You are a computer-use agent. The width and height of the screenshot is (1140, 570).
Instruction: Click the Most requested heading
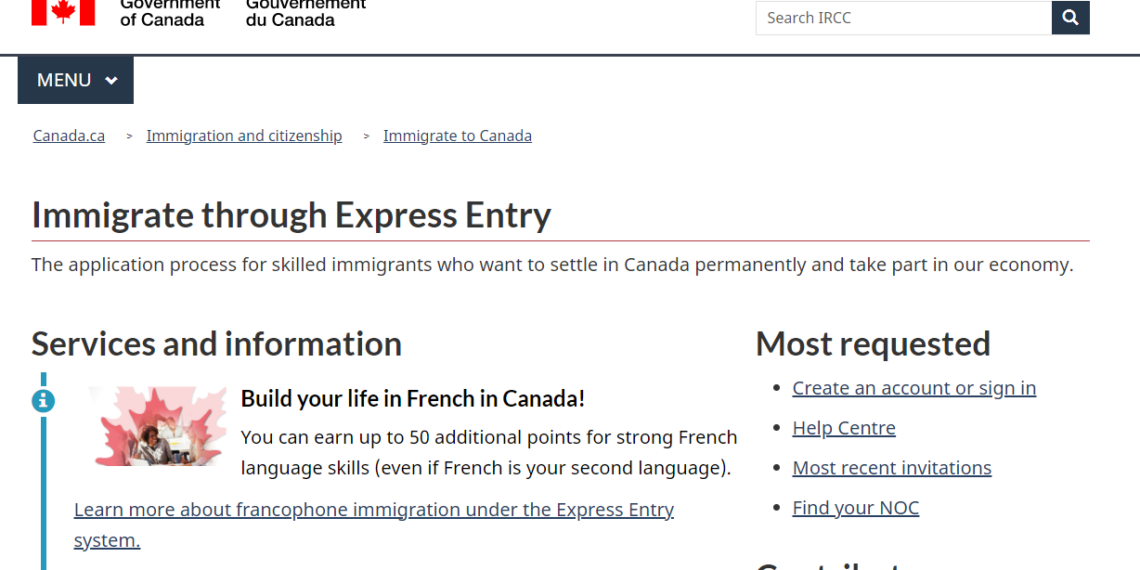pos(872,344)
